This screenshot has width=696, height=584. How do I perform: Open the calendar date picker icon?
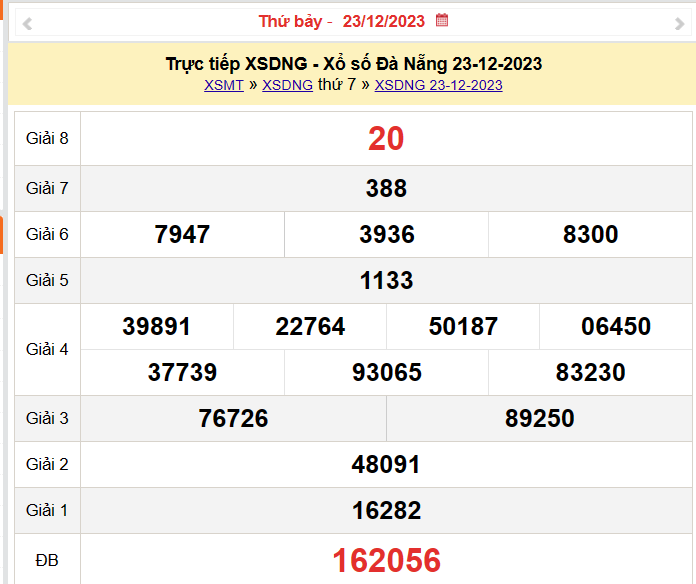click(x=442, y=20)
